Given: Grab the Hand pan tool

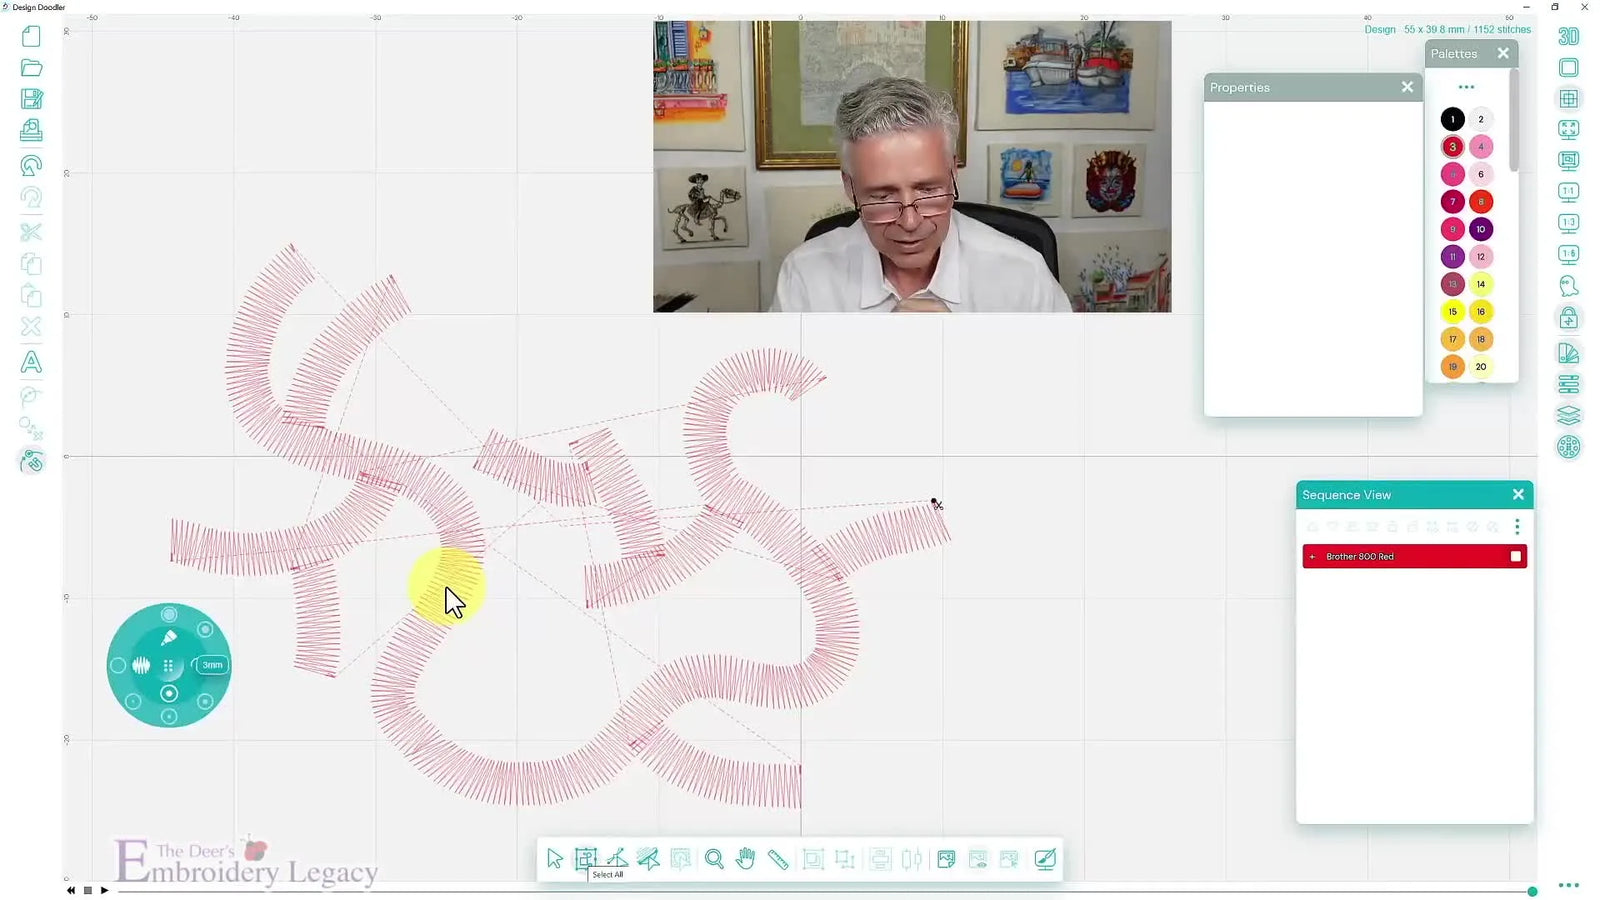Looking at the screenshot, I should 746,858.
